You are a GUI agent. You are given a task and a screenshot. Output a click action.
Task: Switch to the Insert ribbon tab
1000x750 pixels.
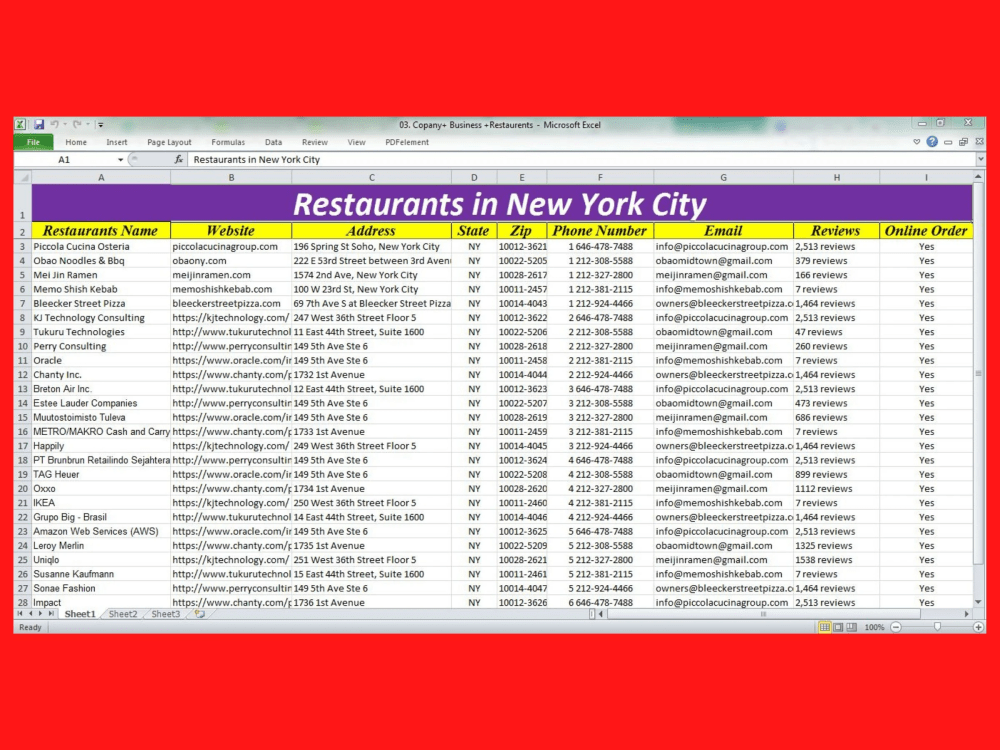click(117, 142)
